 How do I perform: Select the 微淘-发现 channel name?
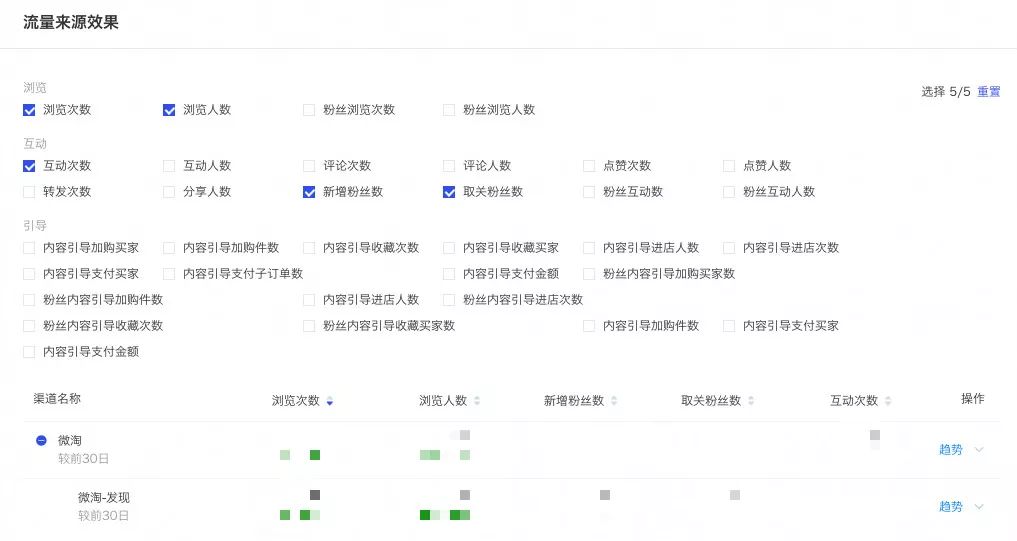104,498
